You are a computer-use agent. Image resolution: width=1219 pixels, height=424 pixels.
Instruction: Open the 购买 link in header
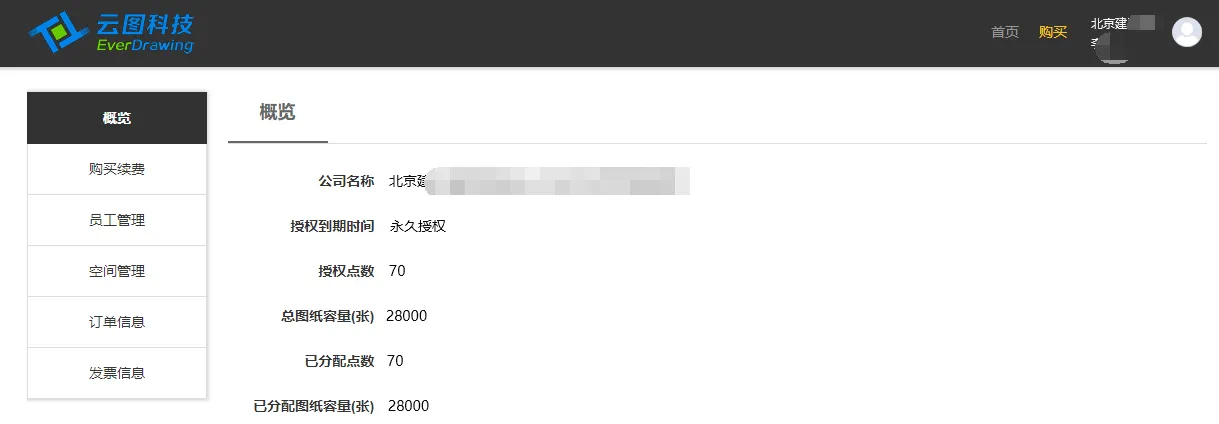click(1053, 32)
